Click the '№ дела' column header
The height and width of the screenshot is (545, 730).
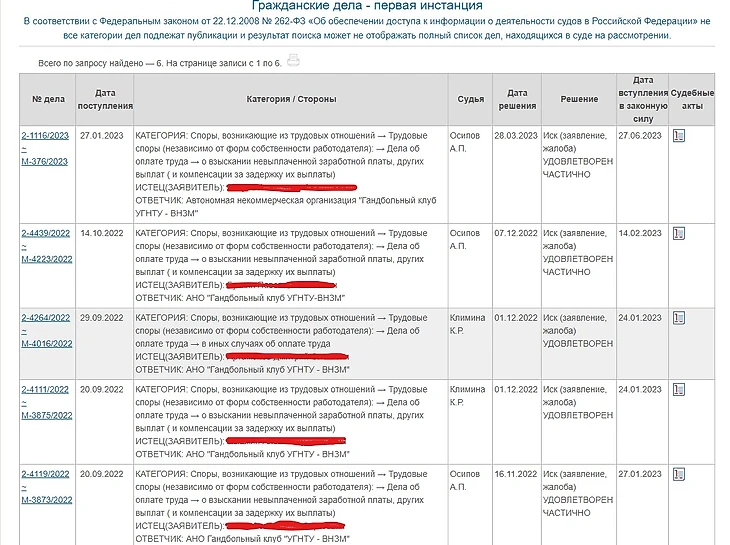tap(48, 99)
